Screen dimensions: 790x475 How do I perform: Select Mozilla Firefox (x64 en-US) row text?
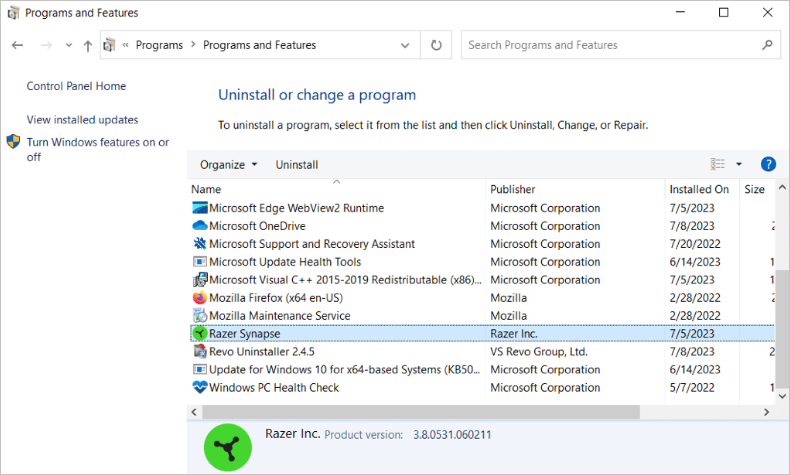[x=276, y=298]
